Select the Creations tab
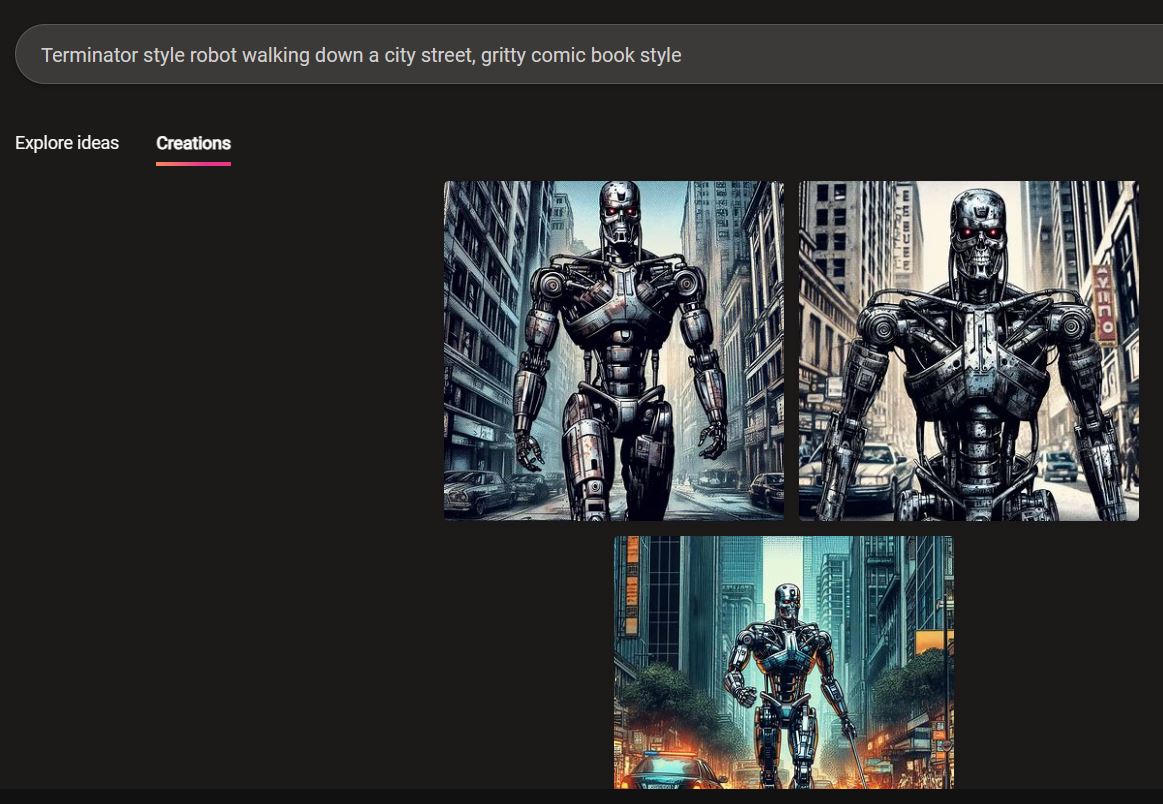 194,143
